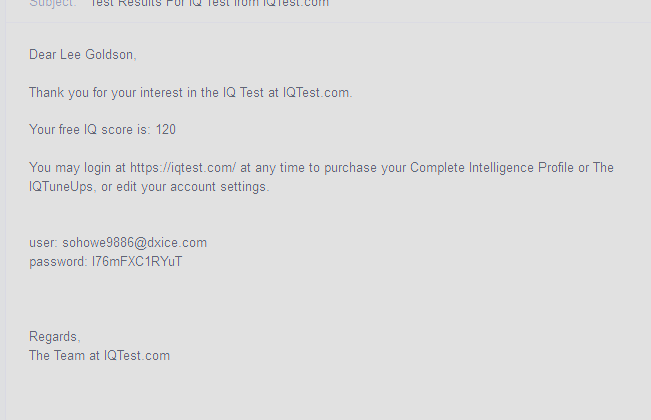Viewport: 651px width, 420px height.
Task: Open the https://iqtest.com/ login link
Action: (183, 168)
